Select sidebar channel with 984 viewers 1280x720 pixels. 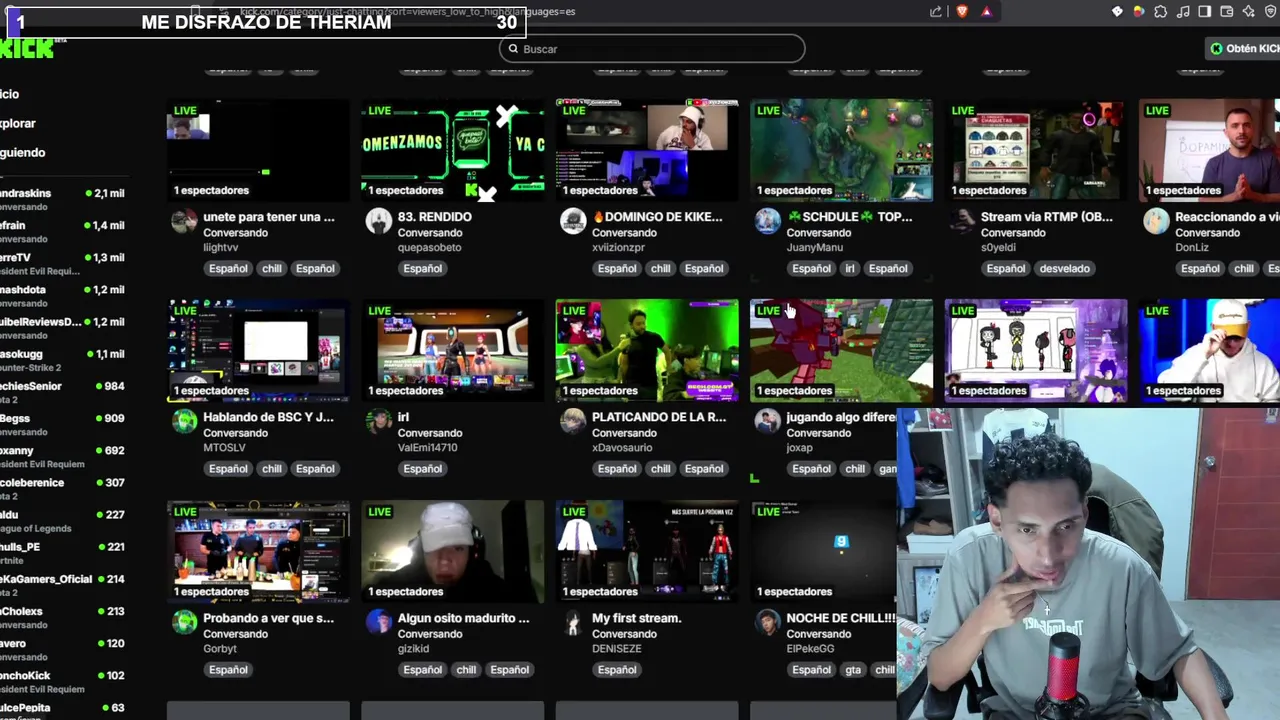click(x=63, y=392)
